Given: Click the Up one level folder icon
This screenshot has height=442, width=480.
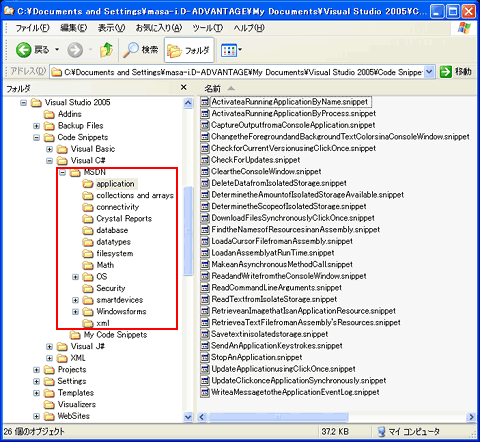Looking at the screenshot, I should [107, 50].
